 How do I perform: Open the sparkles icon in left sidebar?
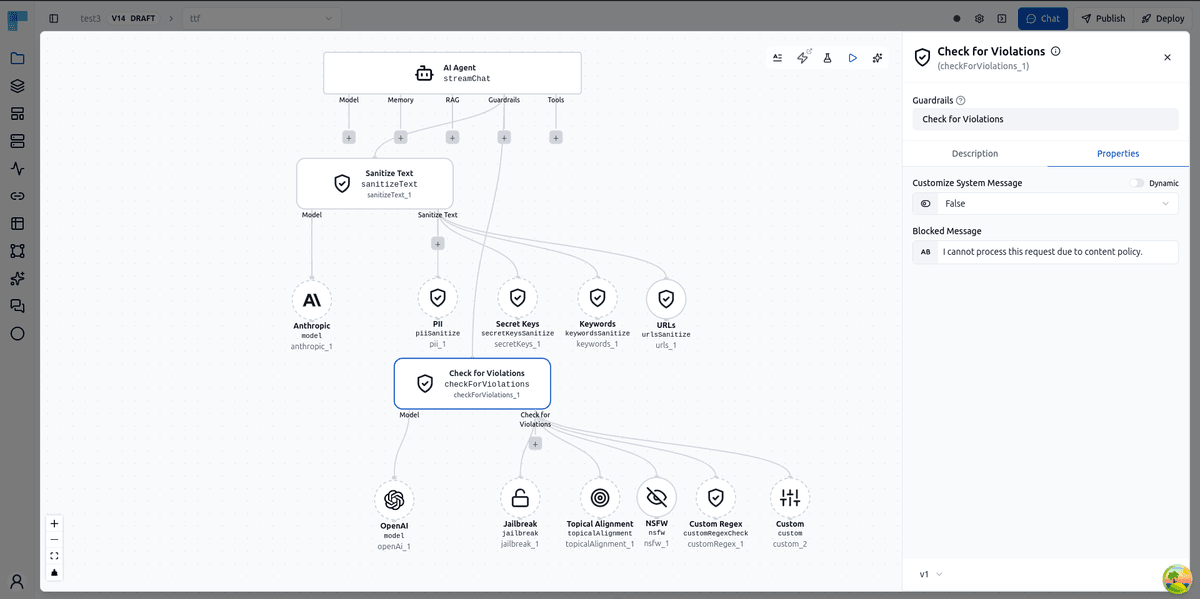coord(17,279)
